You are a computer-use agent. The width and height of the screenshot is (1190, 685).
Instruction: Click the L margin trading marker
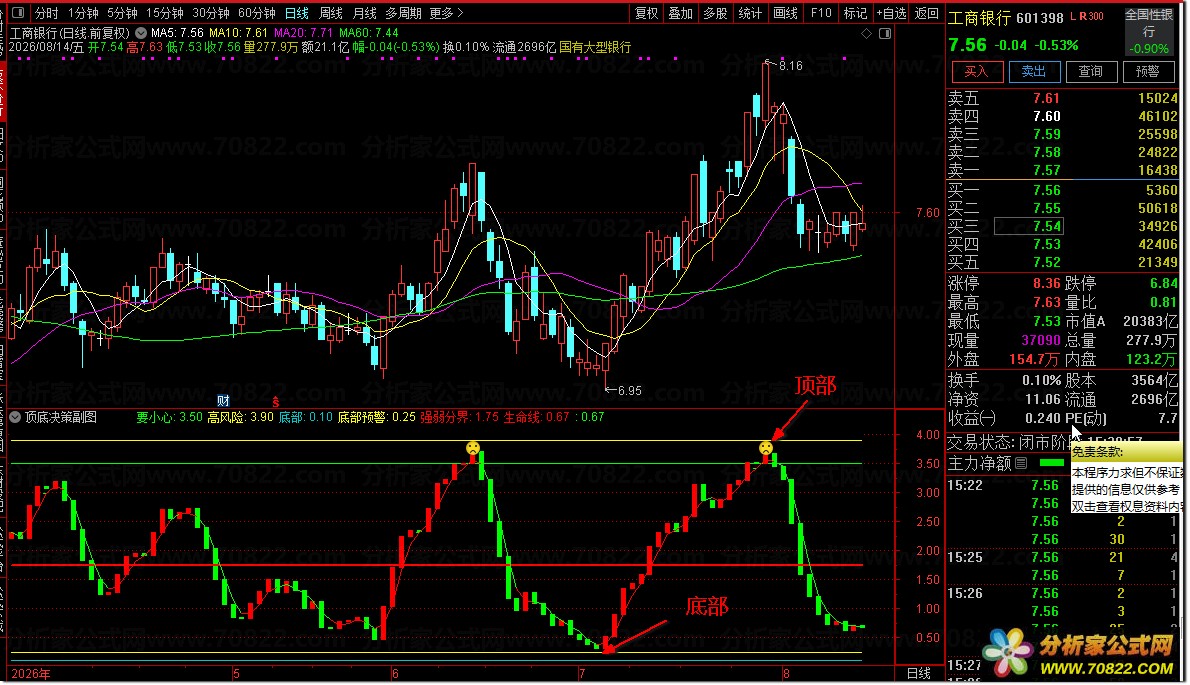pyautogui.click(x=1073, y=17)
